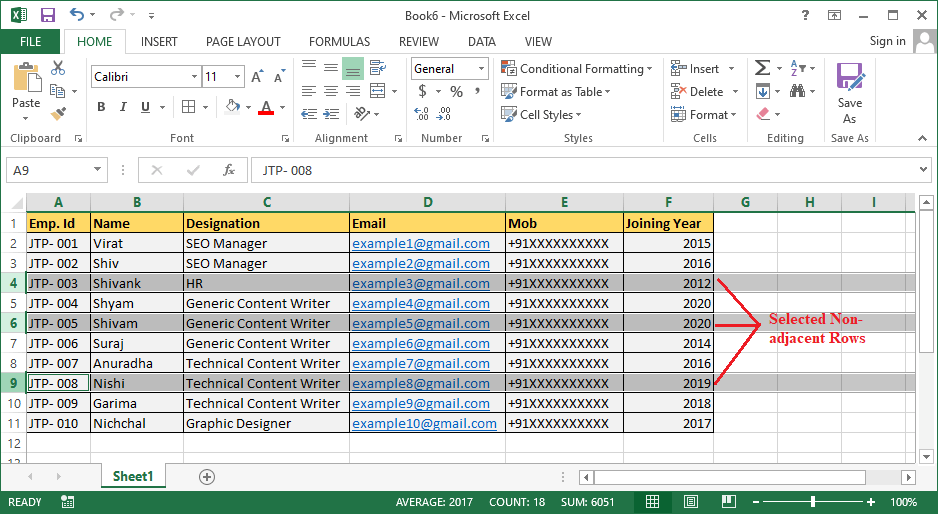Click the Find & Select binoculars icon

(x=797, y=91)
